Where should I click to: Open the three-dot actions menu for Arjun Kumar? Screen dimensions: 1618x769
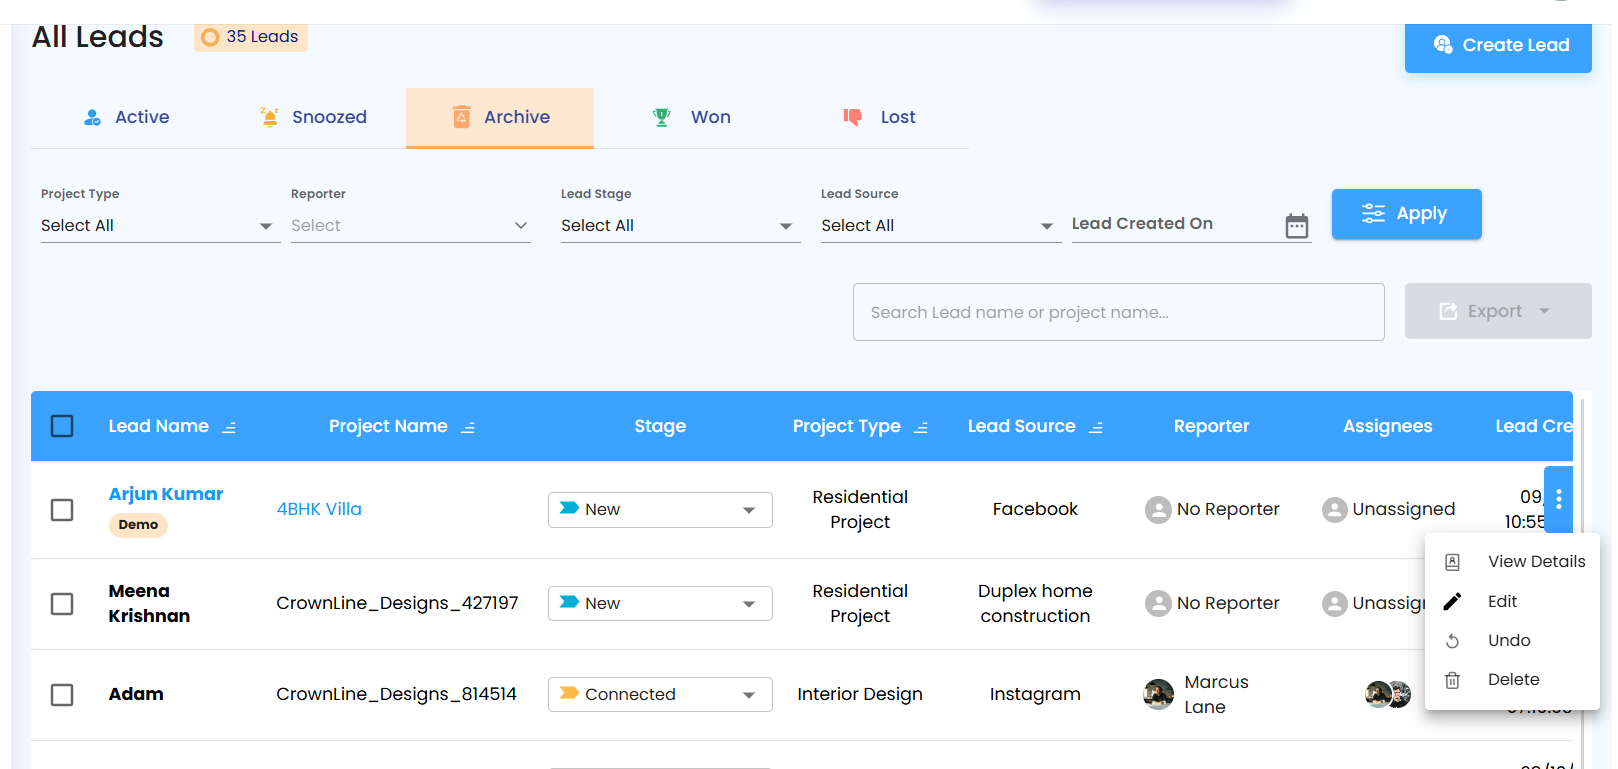1558,499
